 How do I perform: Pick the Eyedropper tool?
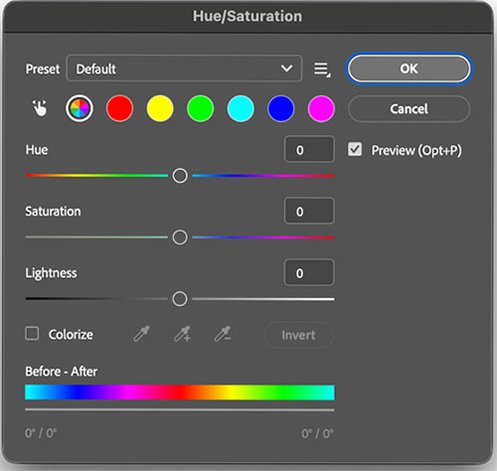click(x=142, y=334)
